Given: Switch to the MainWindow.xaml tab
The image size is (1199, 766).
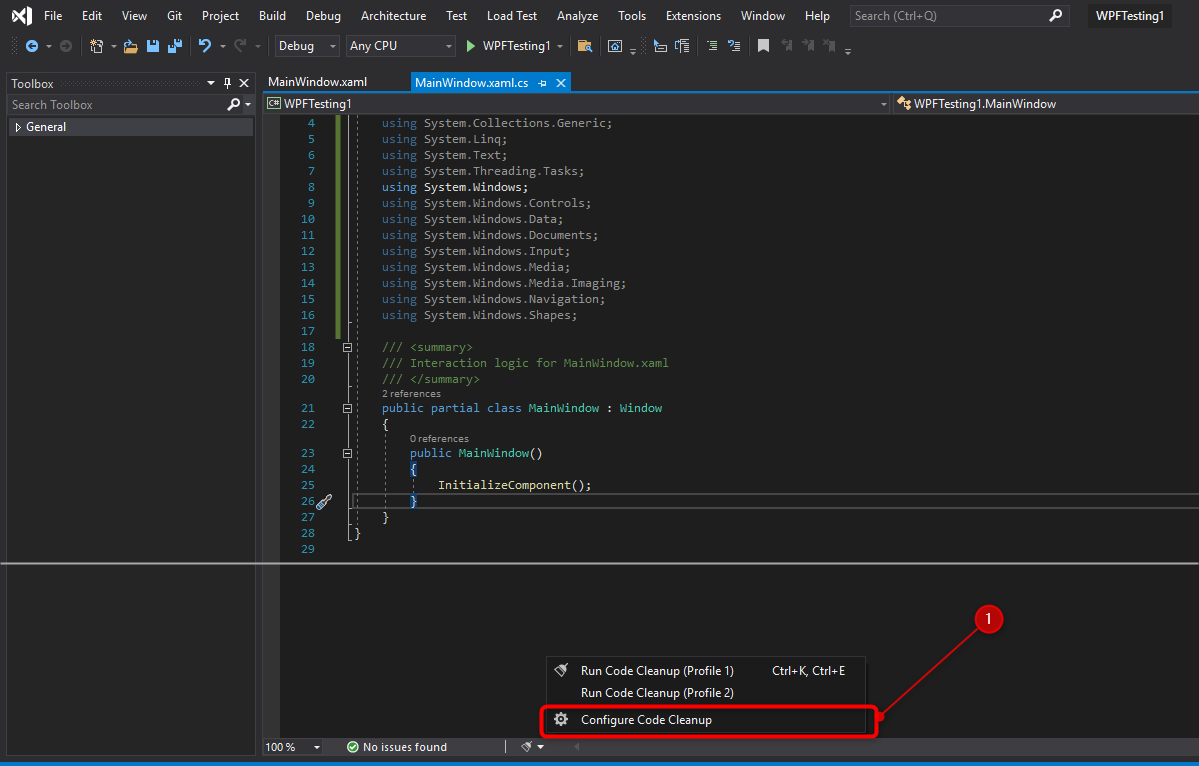Looking at the screenshot, I should point(318,82).
